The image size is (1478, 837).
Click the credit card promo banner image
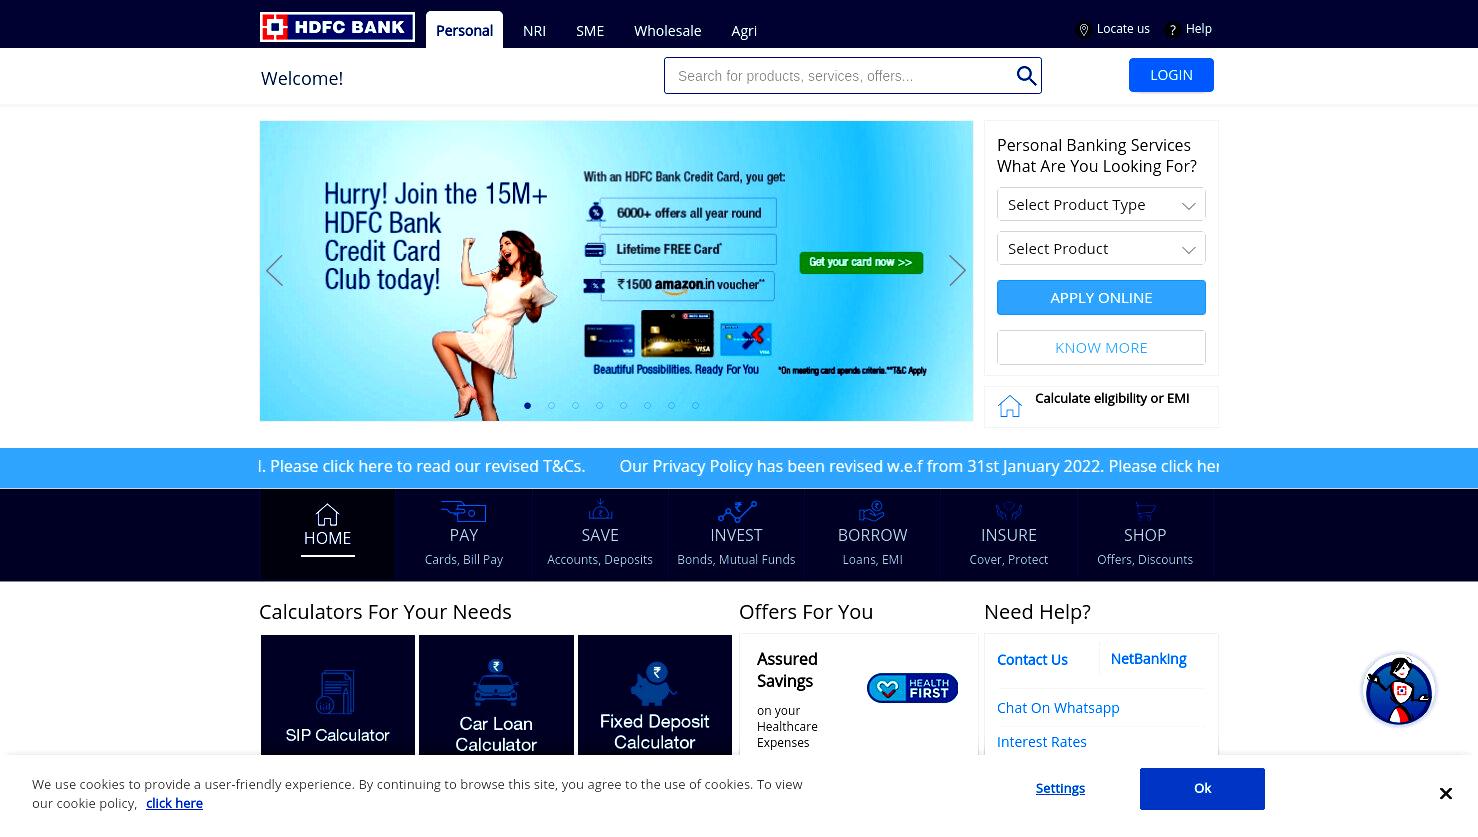click(616, 271)
